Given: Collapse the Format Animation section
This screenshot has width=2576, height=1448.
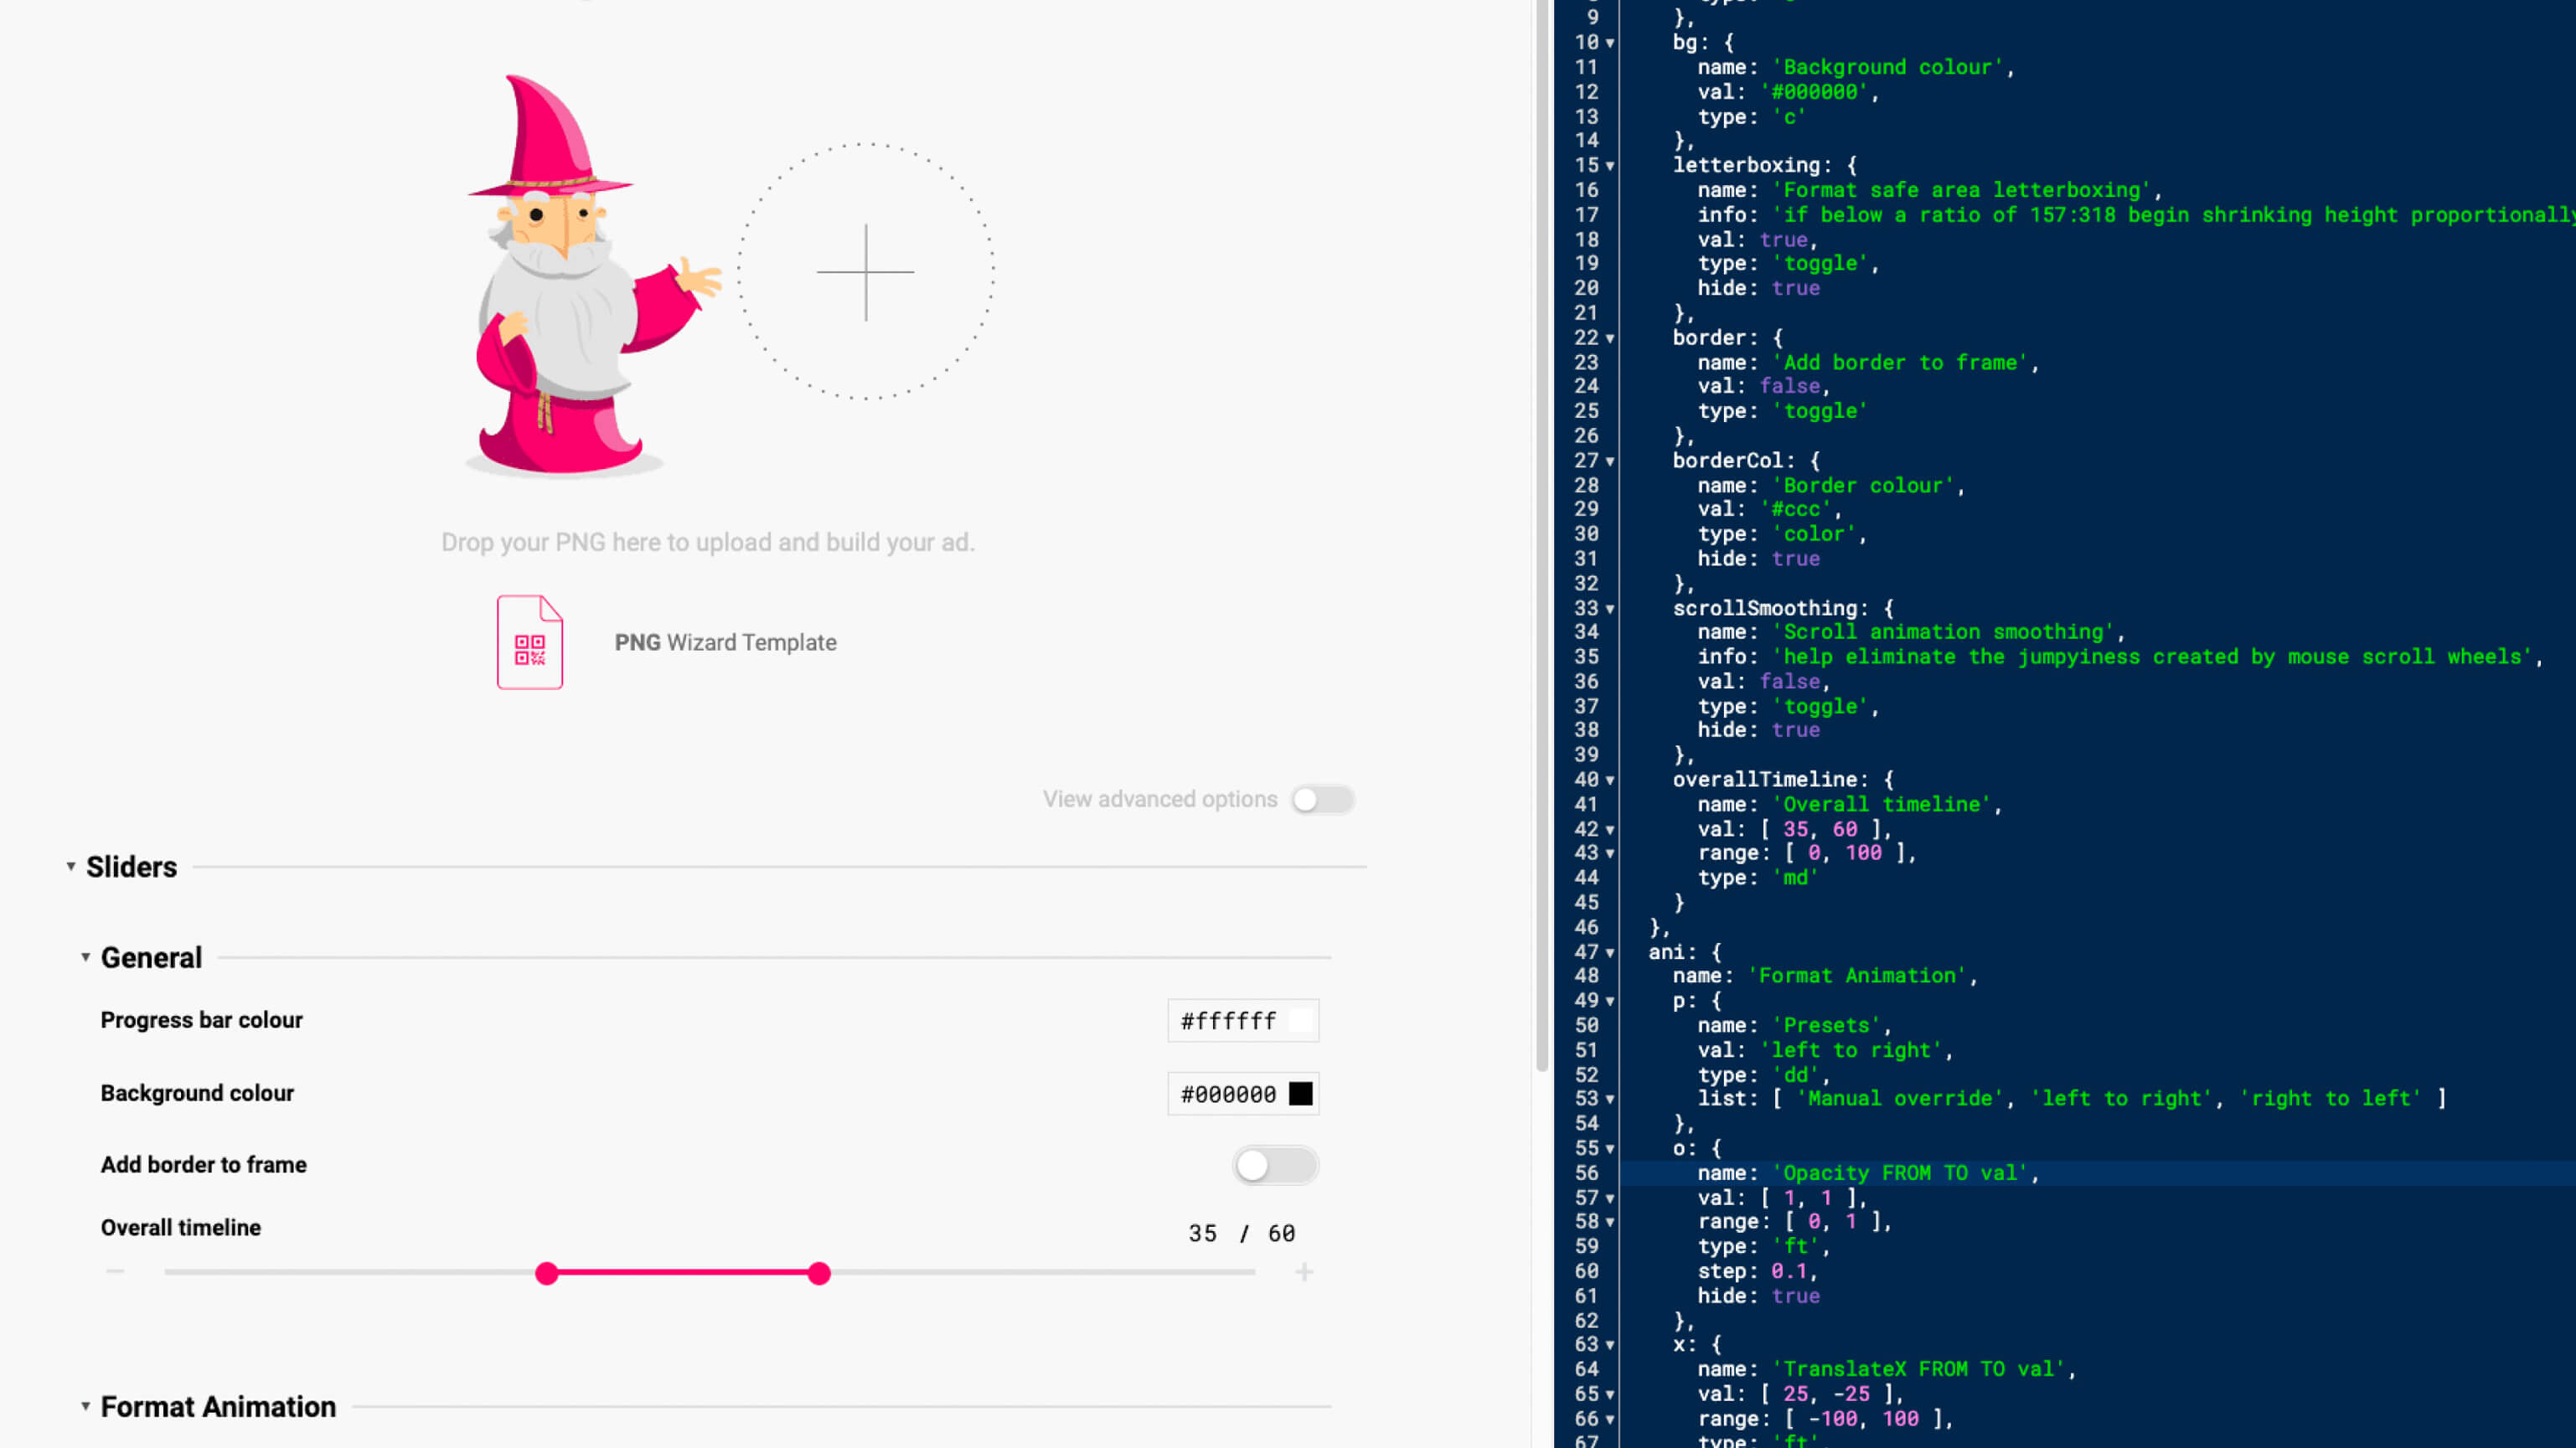Looking at the screenshot, I should coord(86,1407).
